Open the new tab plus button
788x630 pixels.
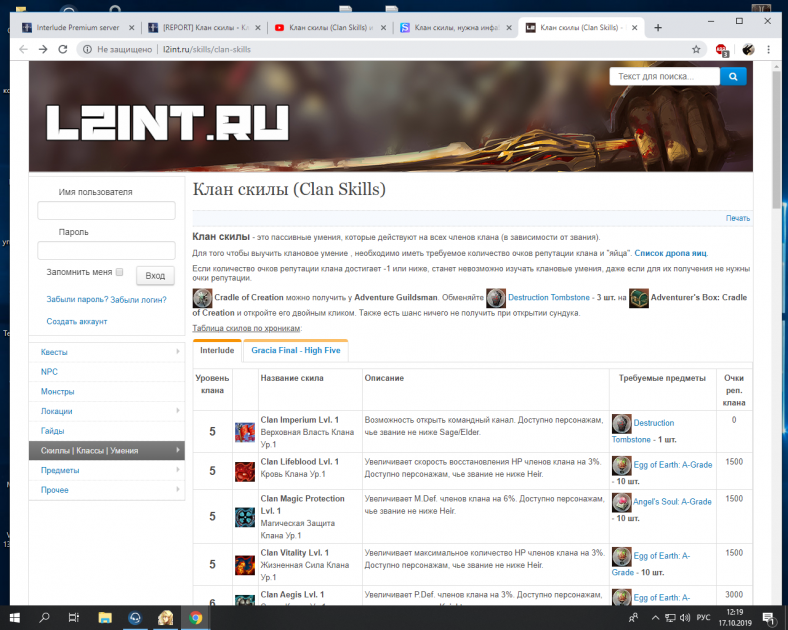(x=658, y=26)
